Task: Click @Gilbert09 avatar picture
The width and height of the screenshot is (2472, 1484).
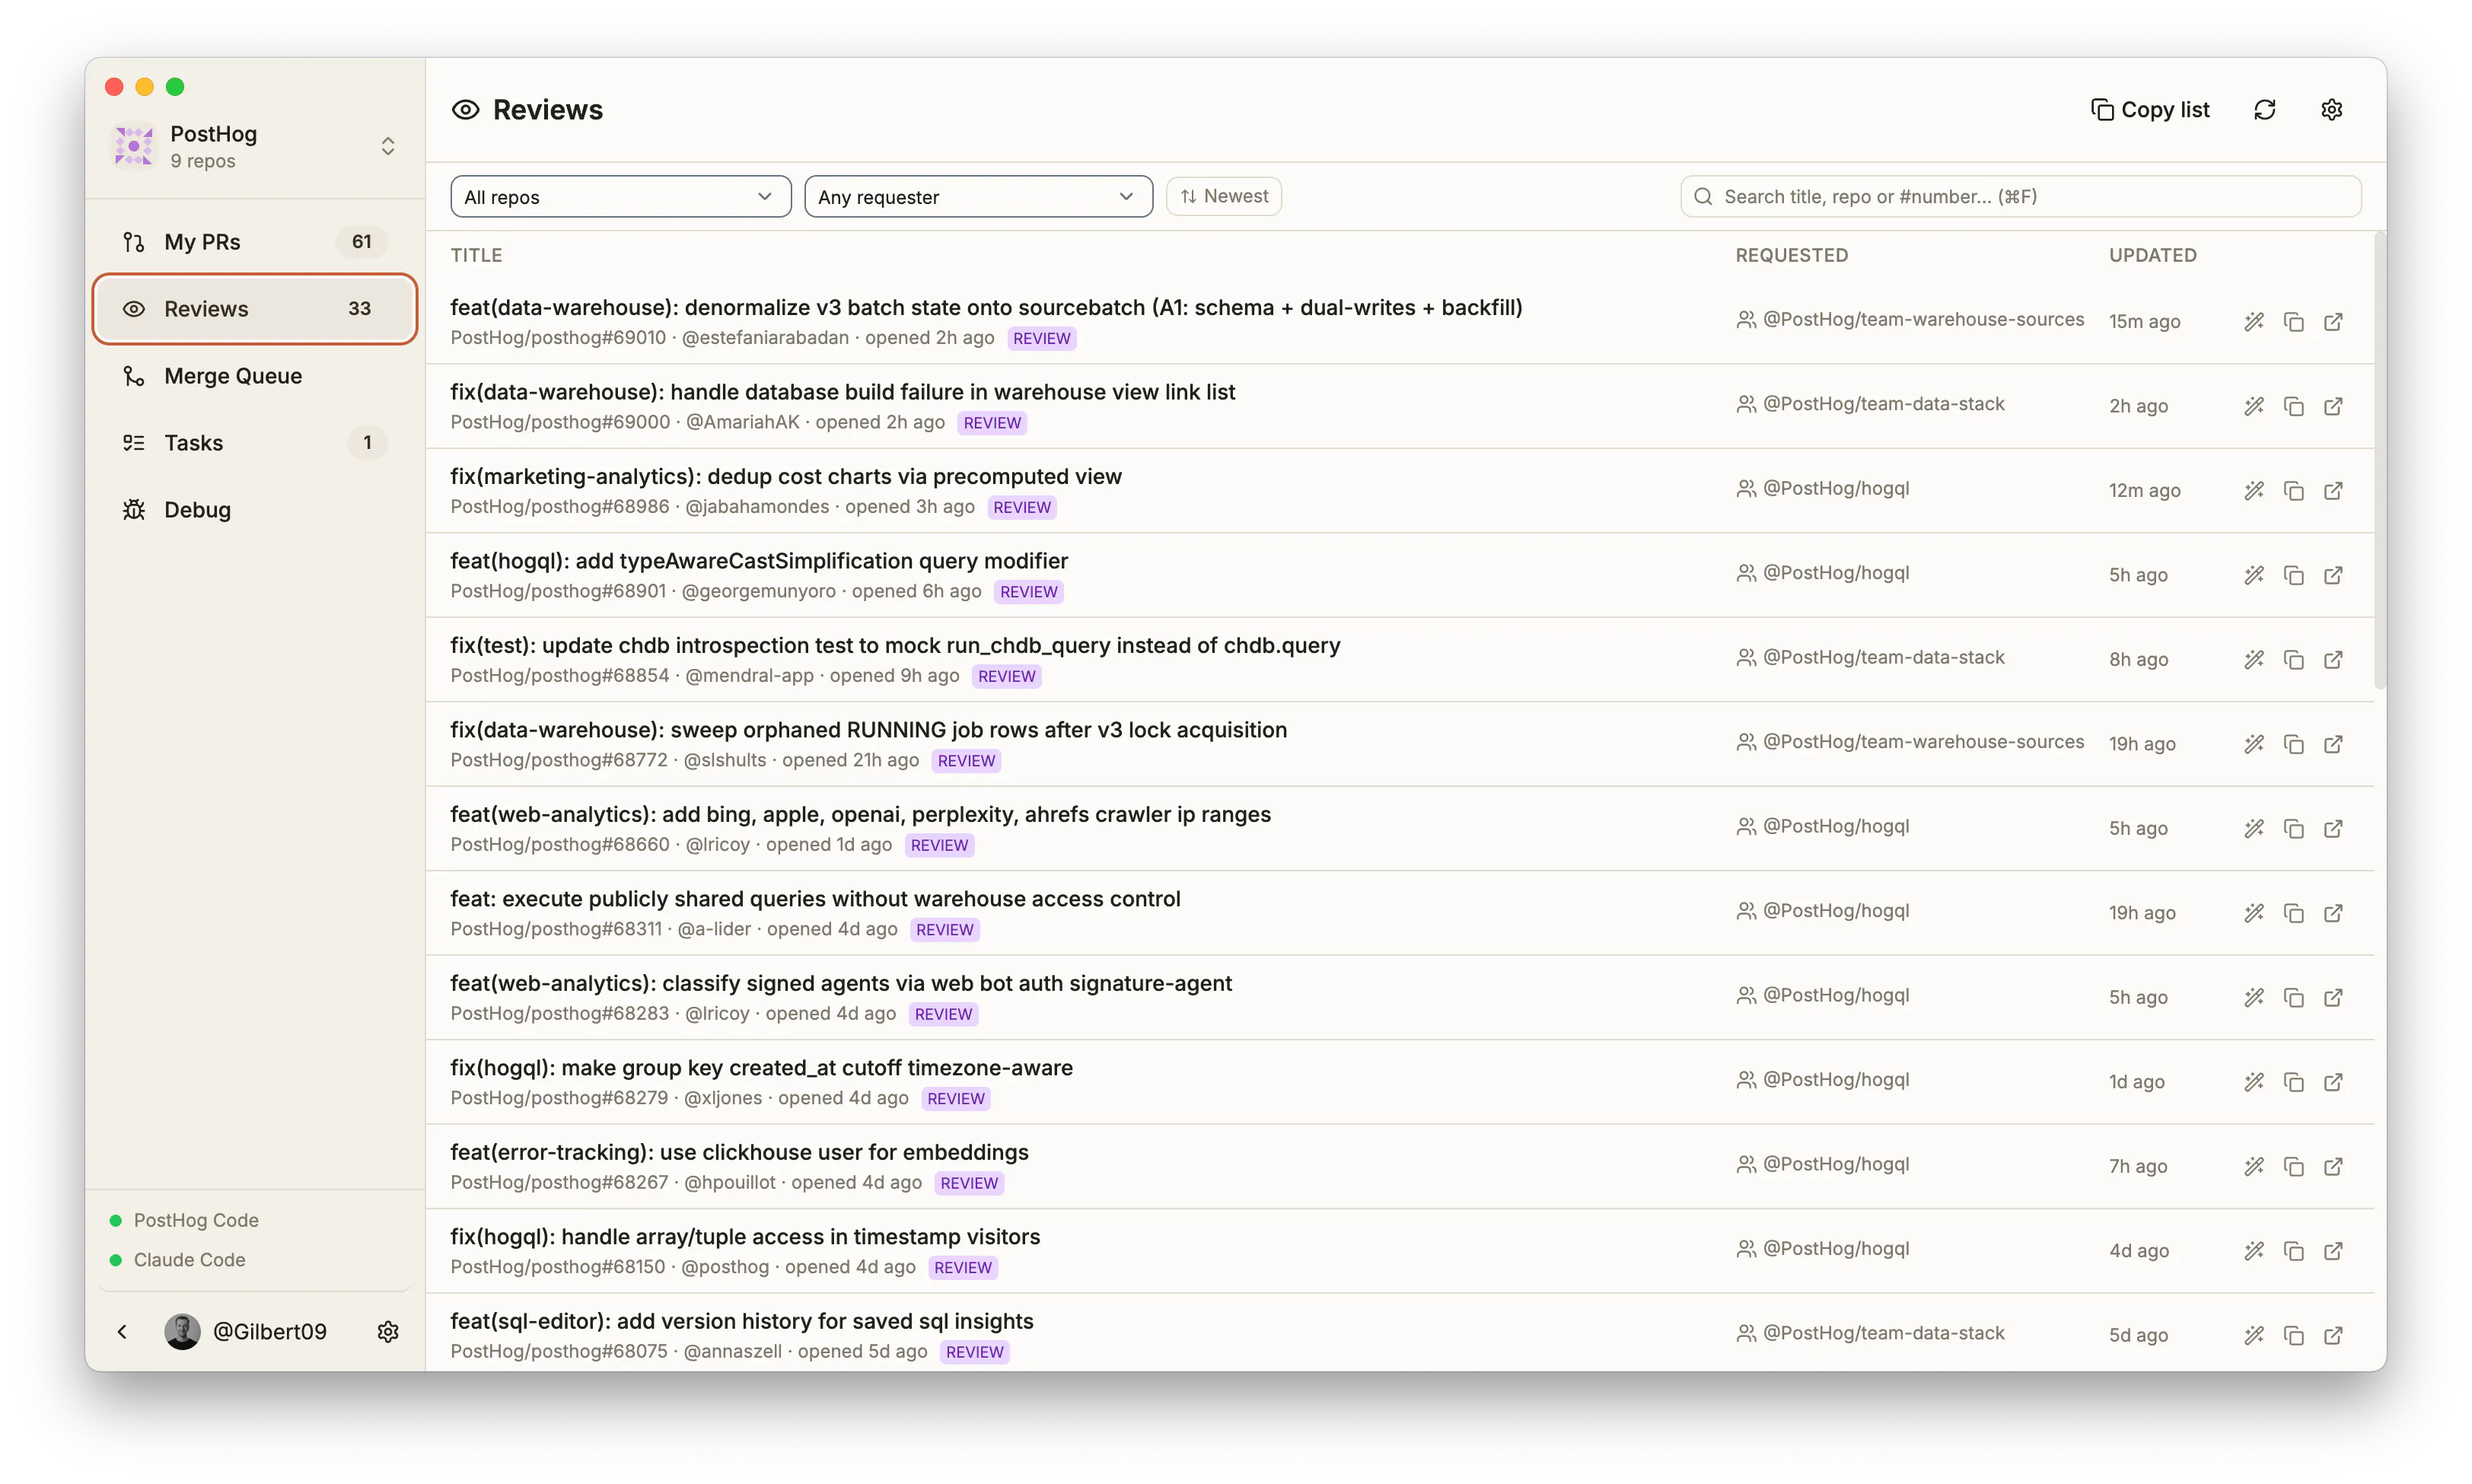Action: click(x=182, y=1332)
